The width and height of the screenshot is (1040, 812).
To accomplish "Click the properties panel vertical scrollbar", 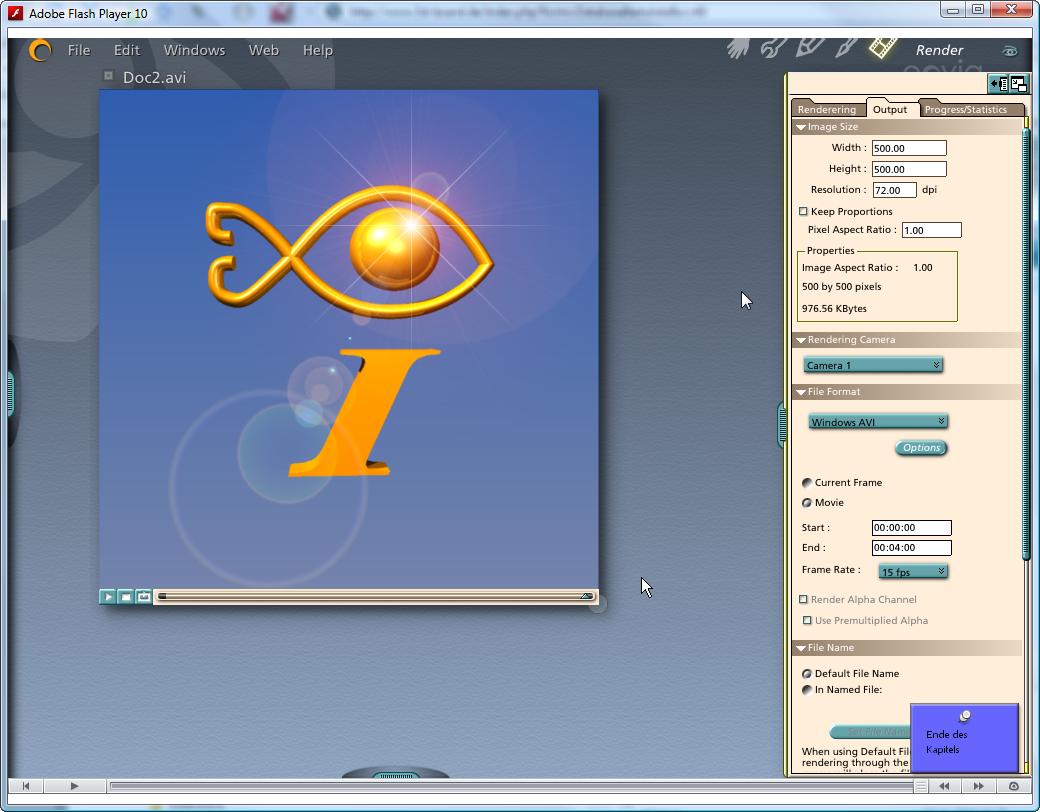I will click(x=1025, y=342).
